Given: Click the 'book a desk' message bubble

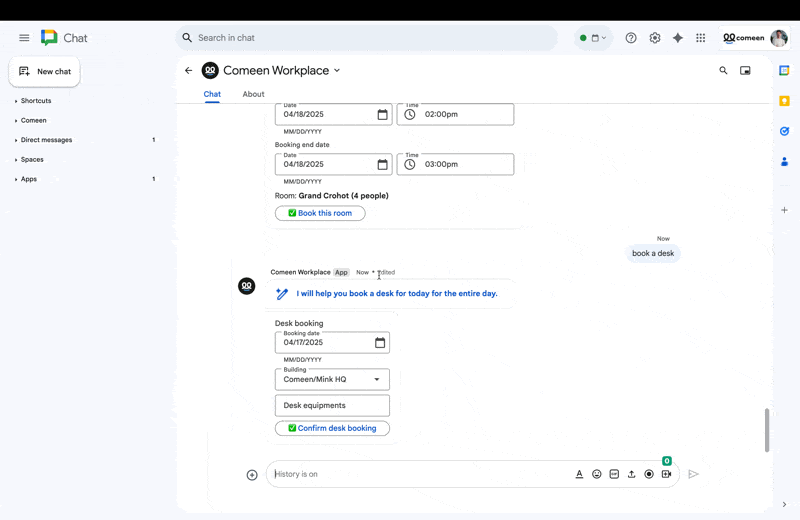Looking at the screenshot, I should point(653,253).
